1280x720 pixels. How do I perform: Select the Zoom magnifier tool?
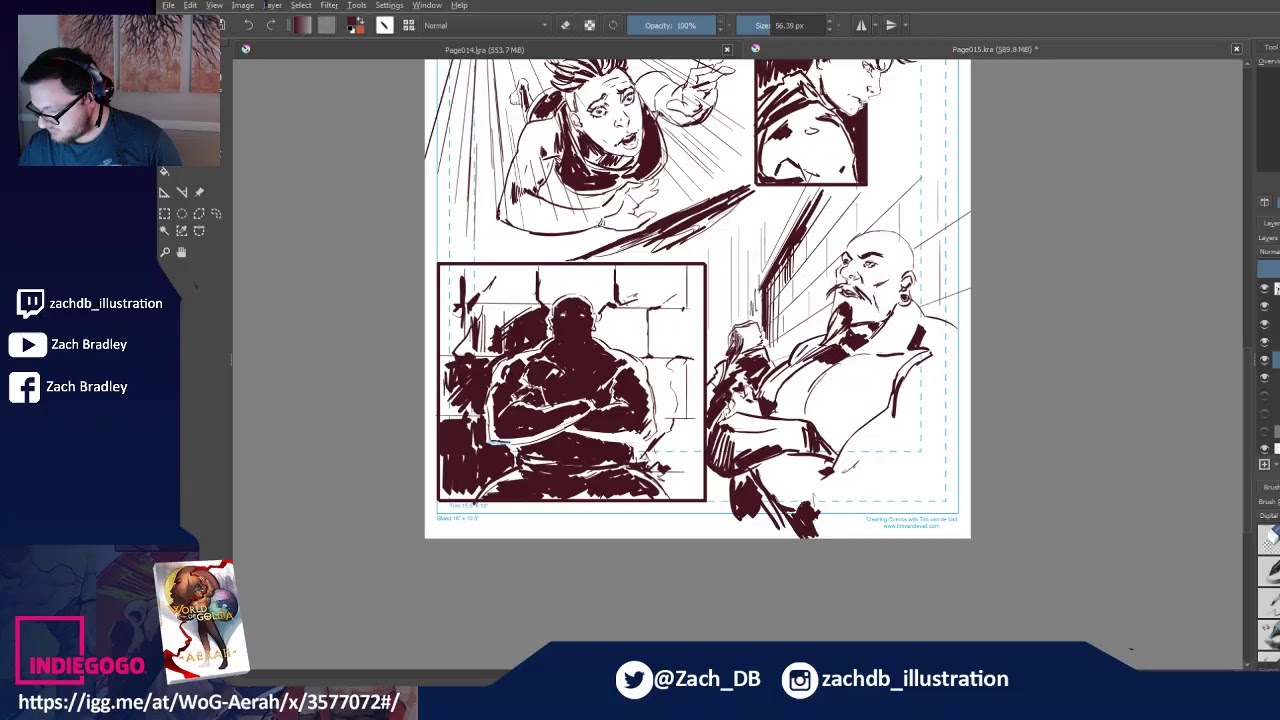pyautogui.click(x=164, y=252)
